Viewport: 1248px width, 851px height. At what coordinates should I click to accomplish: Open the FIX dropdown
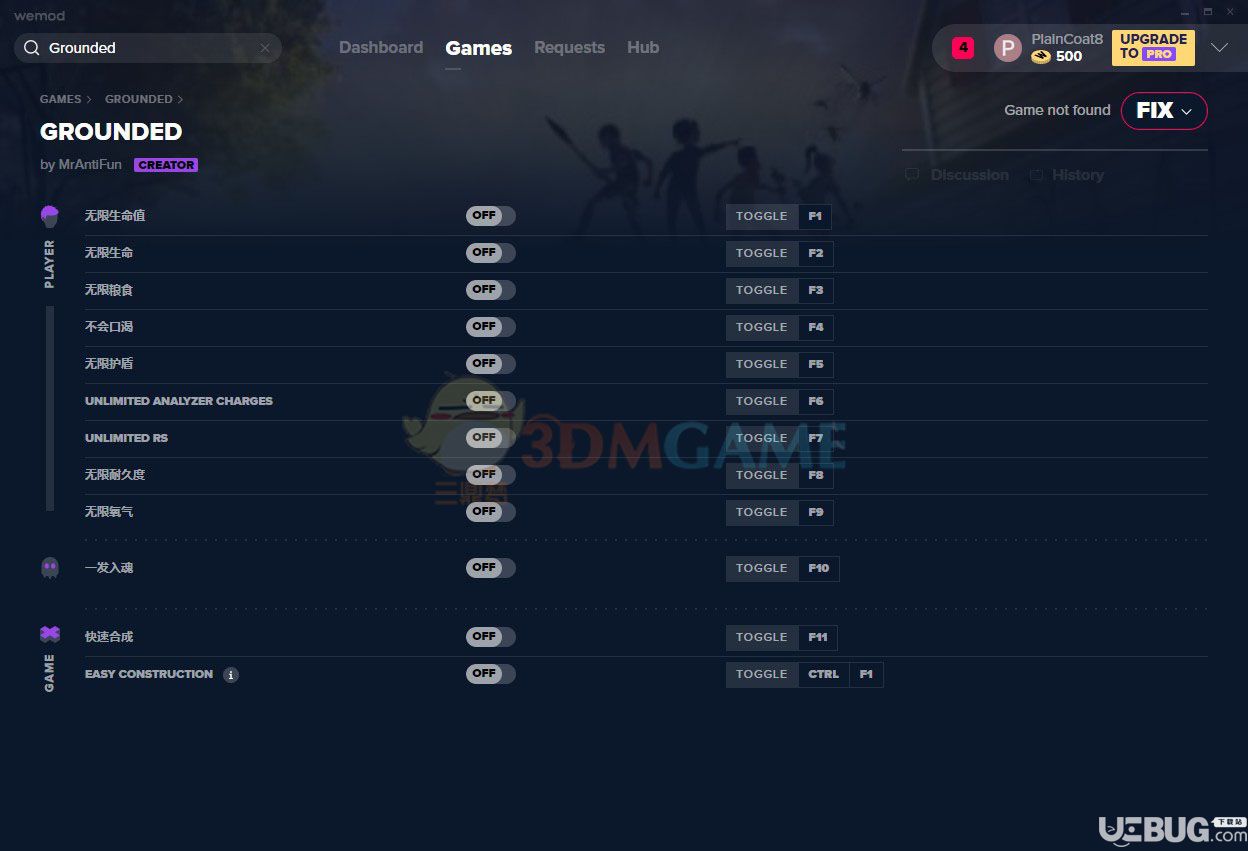coord(1164,111)
